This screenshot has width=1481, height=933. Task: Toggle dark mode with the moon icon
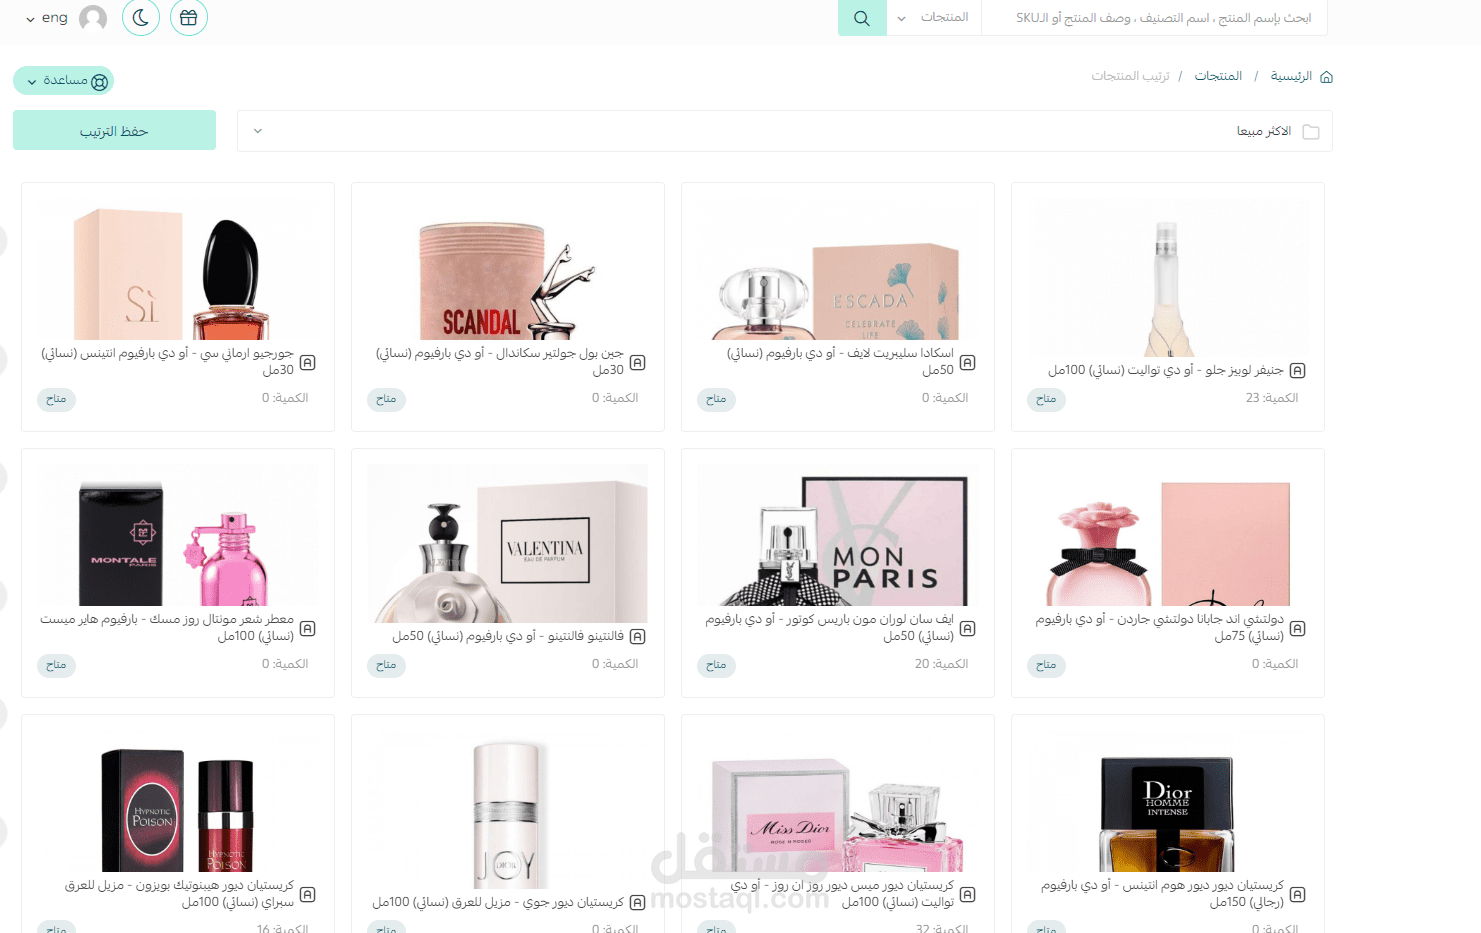[141, 17]
